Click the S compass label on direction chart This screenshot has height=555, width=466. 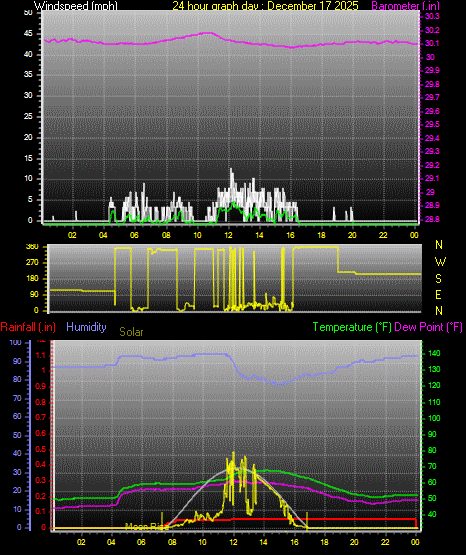[x=438, y=279]
